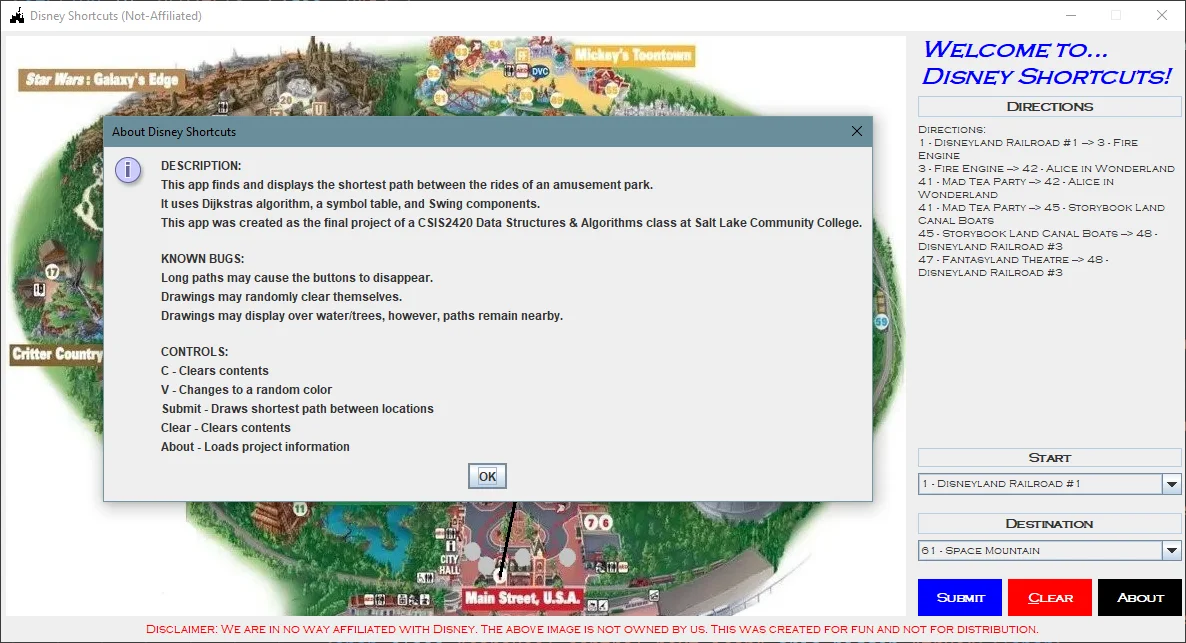Click the City Hall label on map
The height and width of the screenshot is (643, 1186).
pos(449,564)
